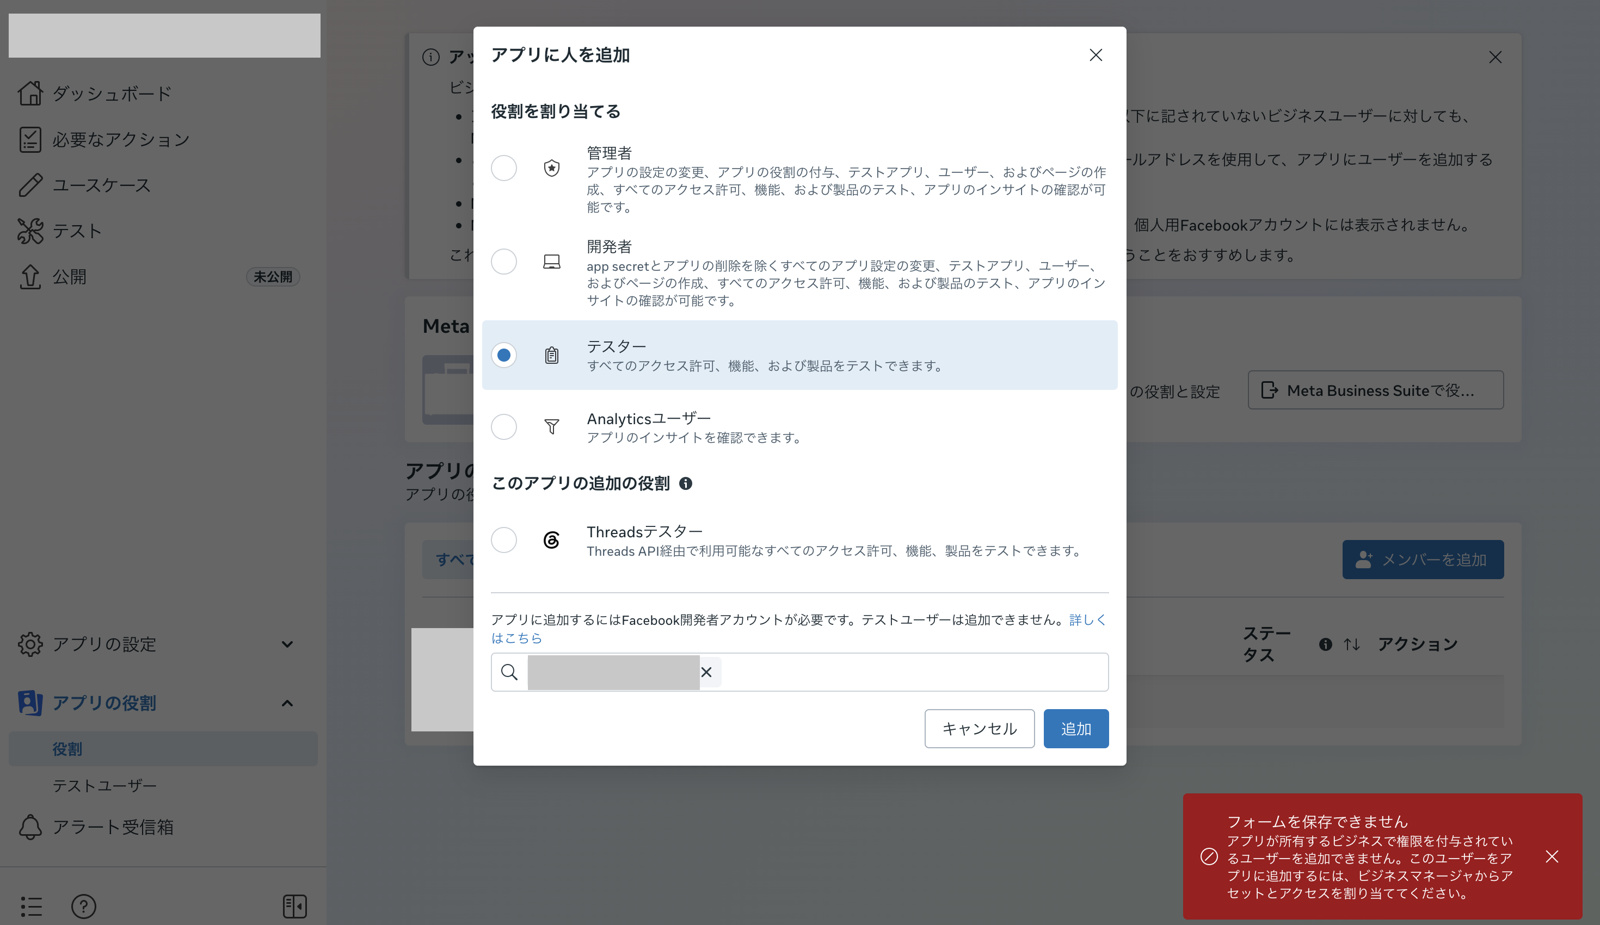The width and height of the screenshot is (1600, 925).
Task: Select the 管理者 role radio button
Action: (x=504, y=168)
